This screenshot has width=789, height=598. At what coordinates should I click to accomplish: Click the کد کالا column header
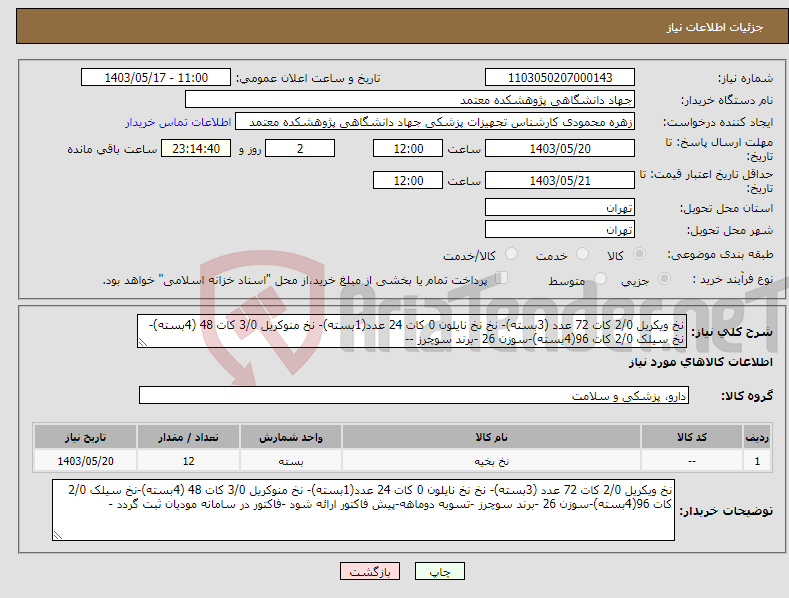[691, 437]
